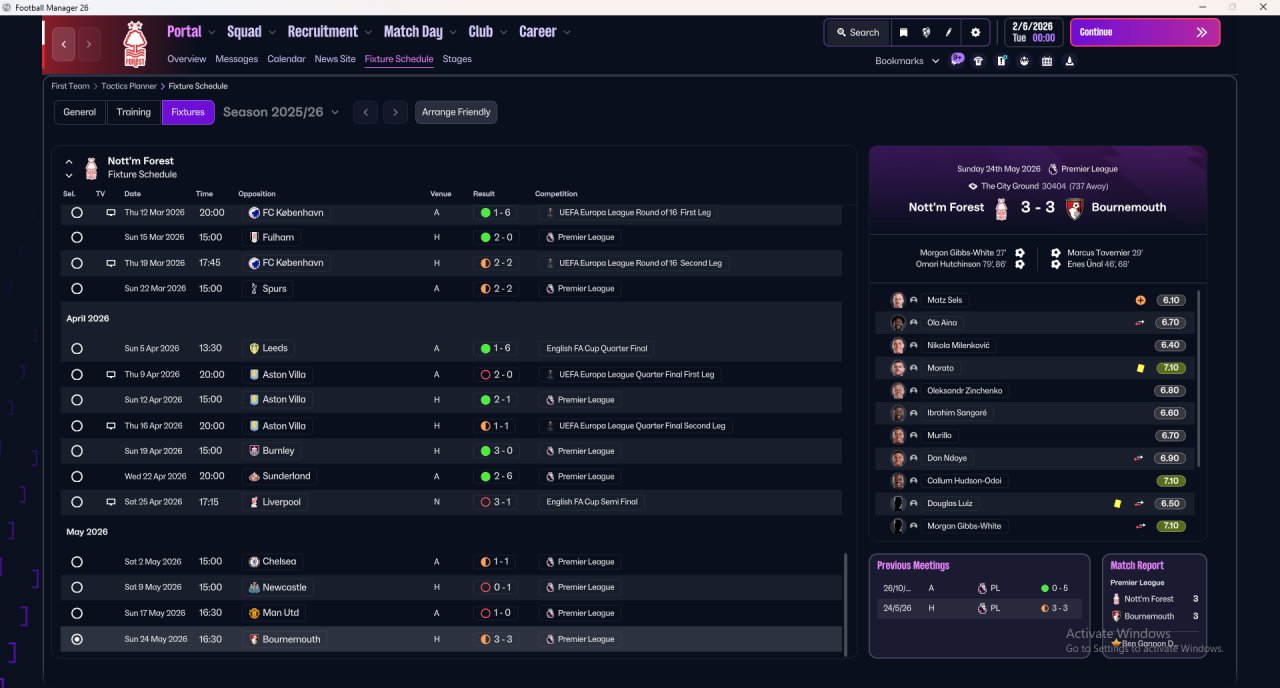Switch to the Messages tab
This screenshot has width=1280, height=688.
(x=236, y=59)
